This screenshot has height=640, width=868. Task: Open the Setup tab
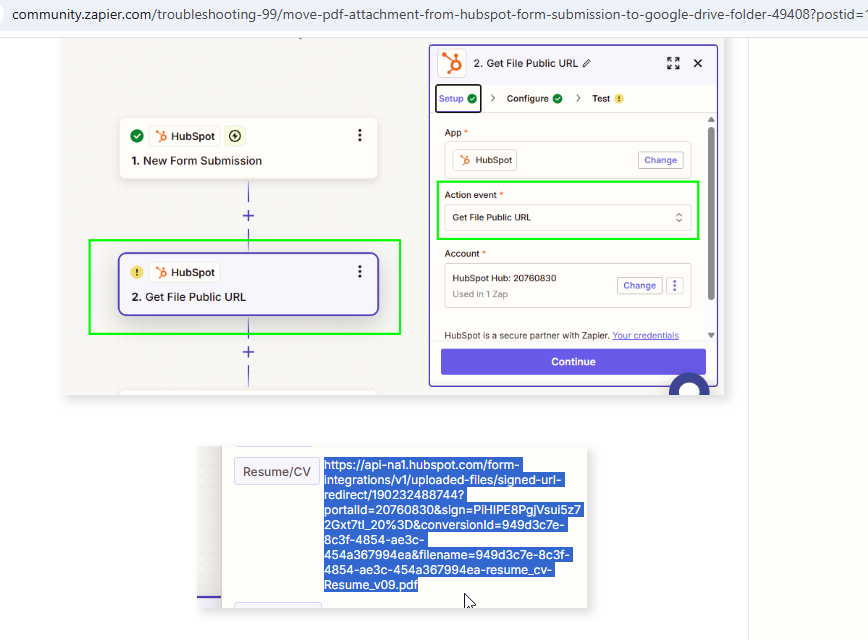pyautogui.click(x=458, y=99)
